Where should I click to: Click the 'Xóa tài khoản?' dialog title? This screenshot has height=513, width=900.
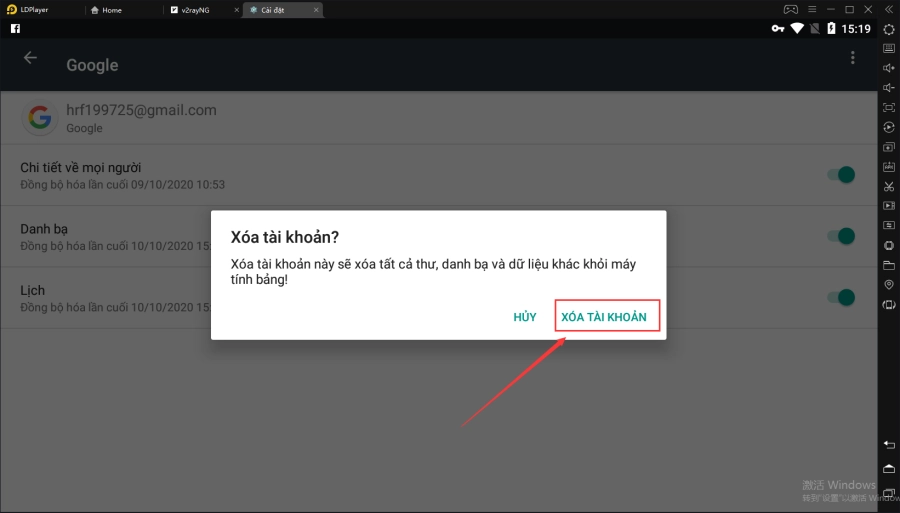(285, 237)
